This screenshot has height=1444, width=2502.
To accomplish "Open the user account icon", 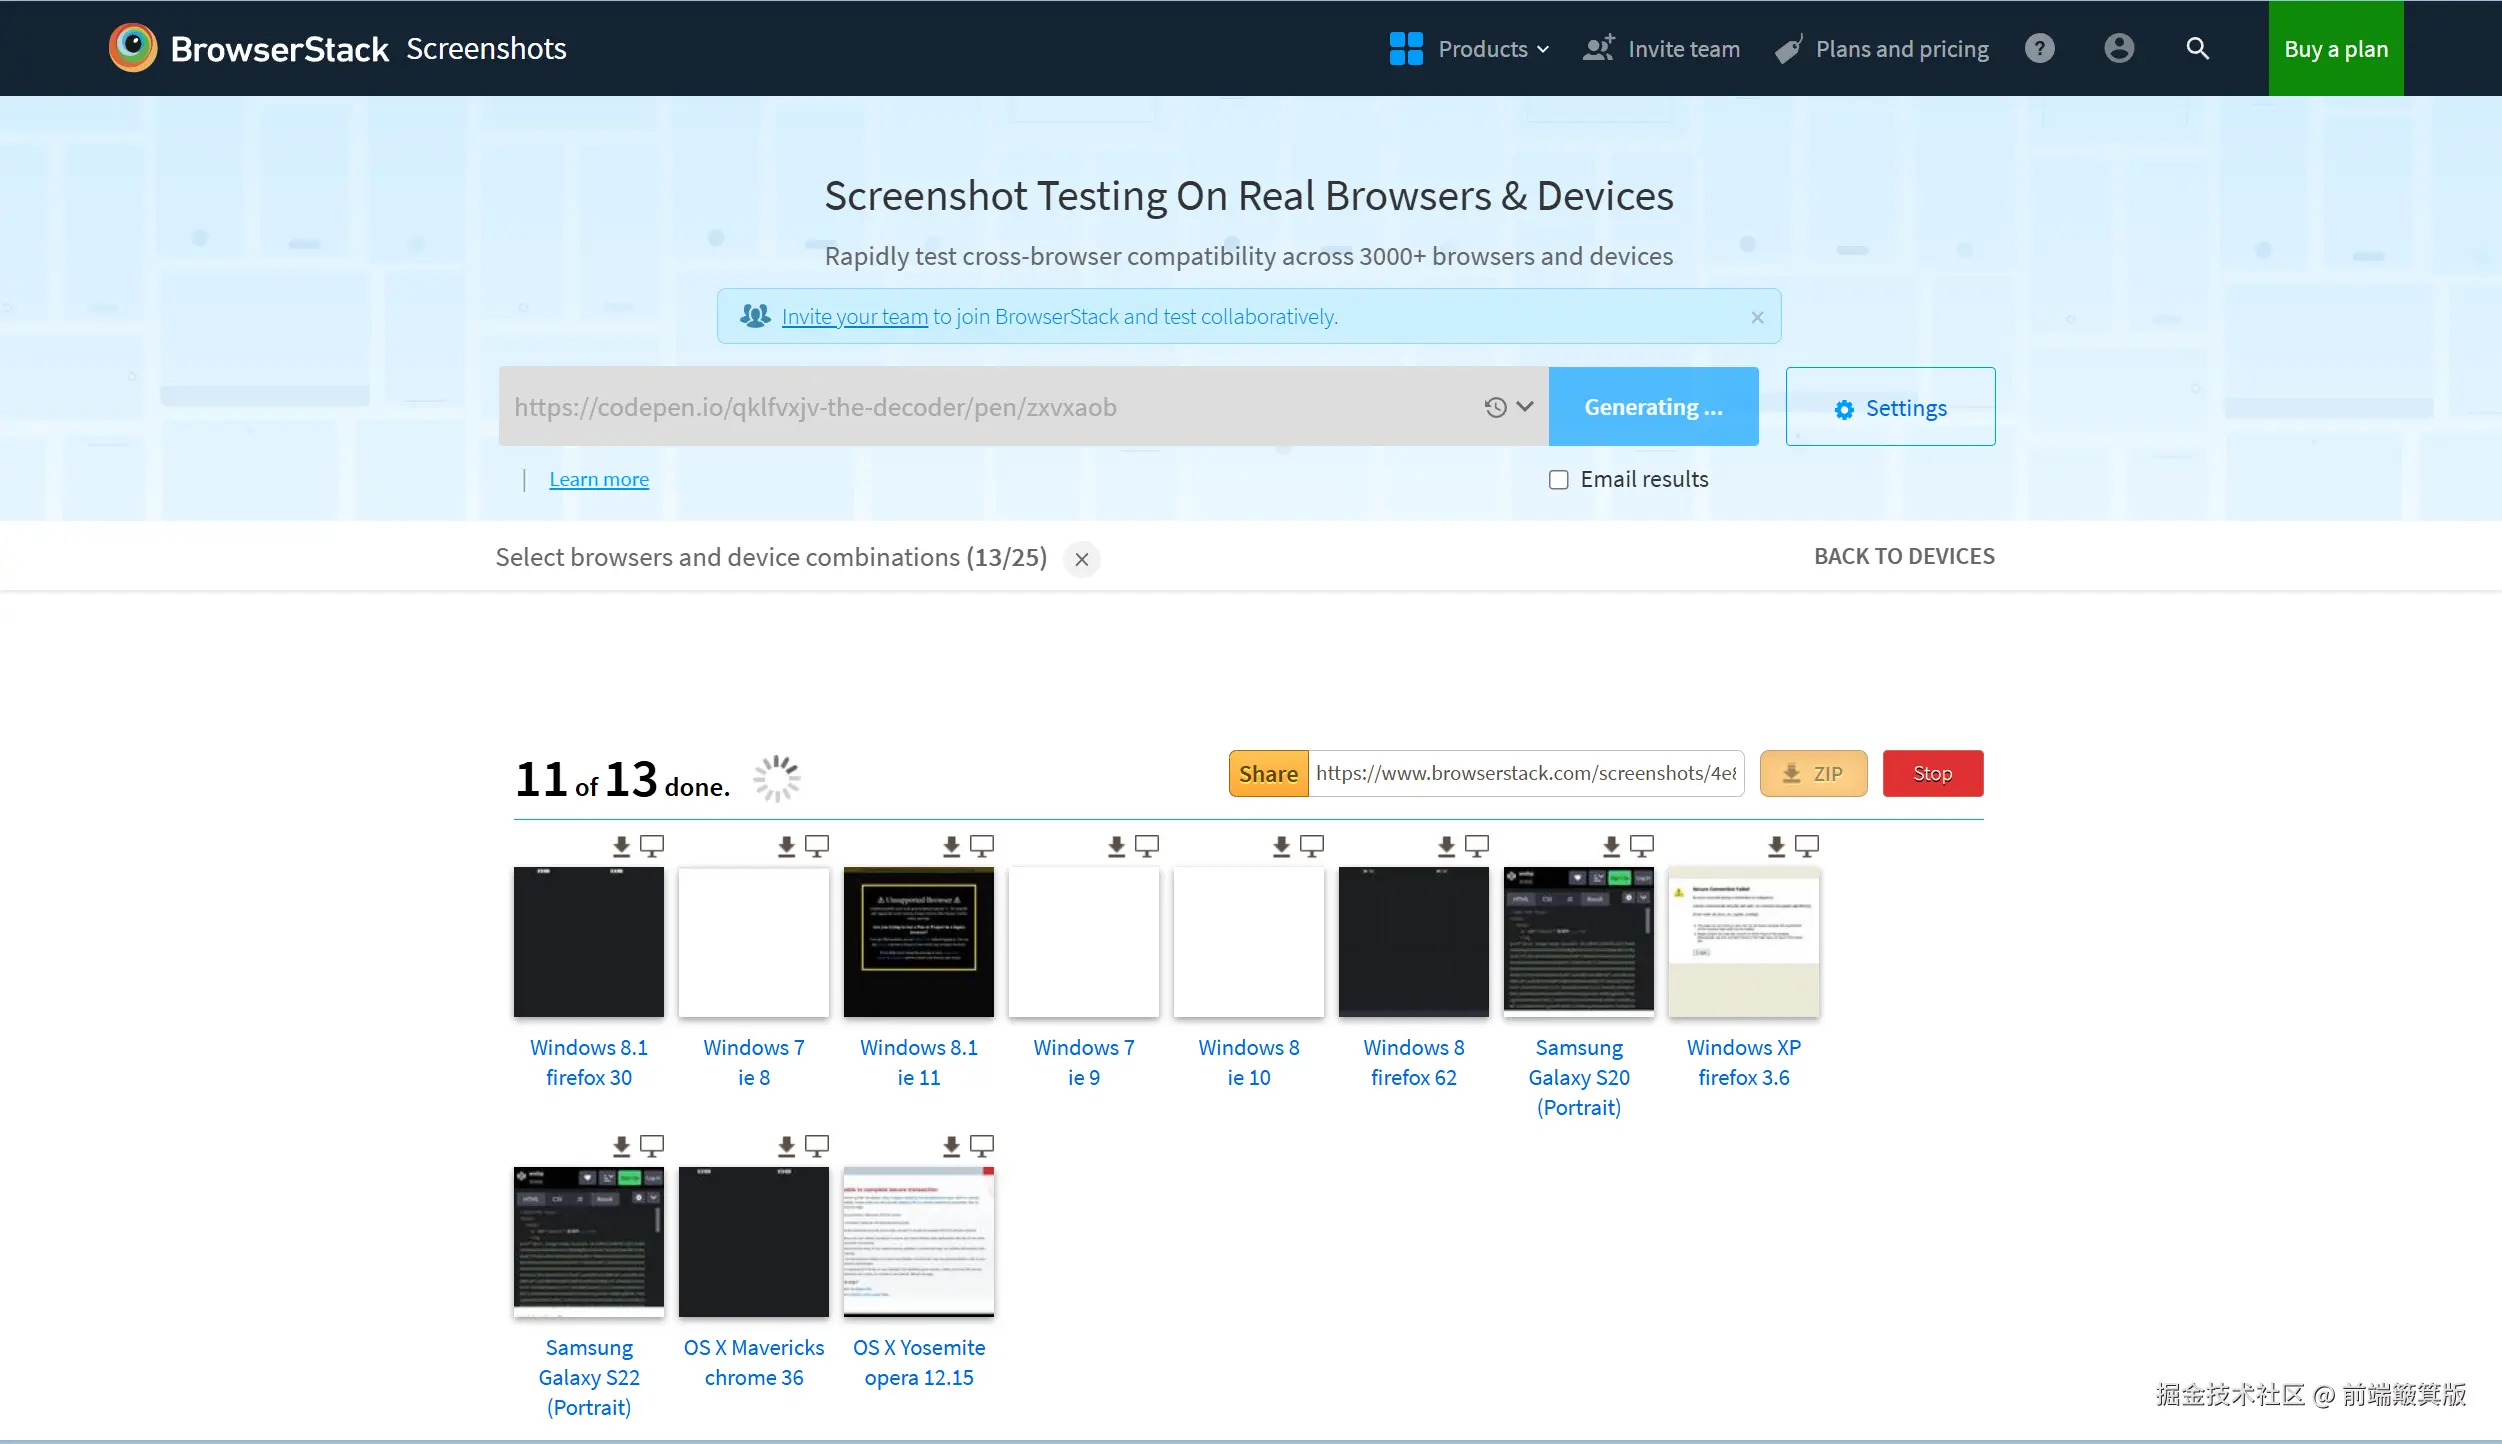I will [x=2118, y=48].
